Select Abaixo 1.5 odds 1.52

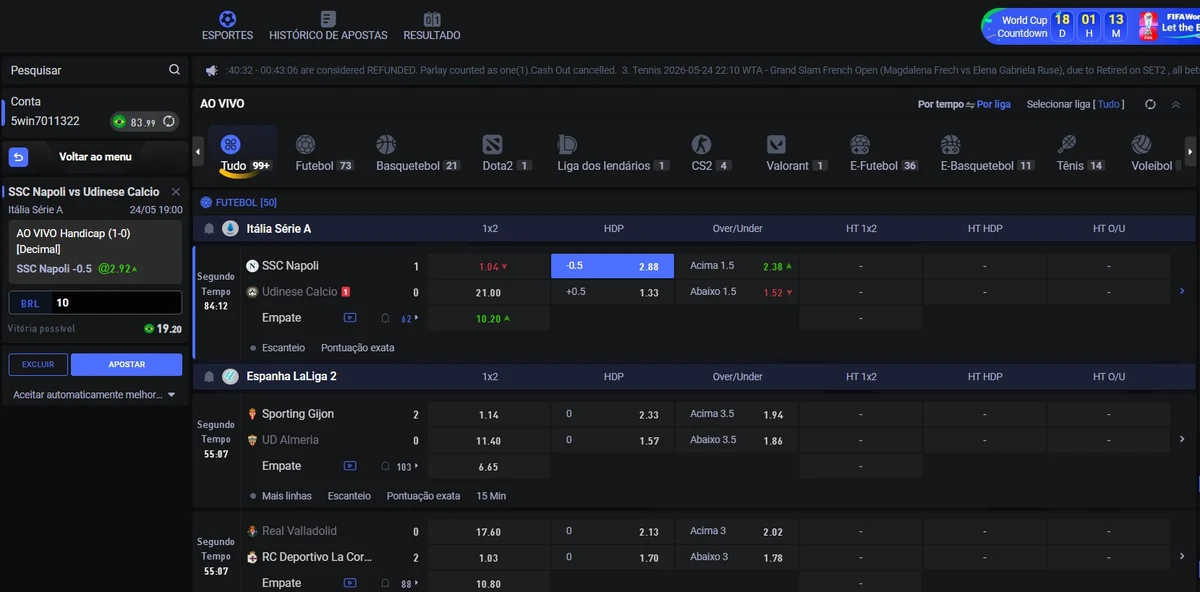coord(737,292)
